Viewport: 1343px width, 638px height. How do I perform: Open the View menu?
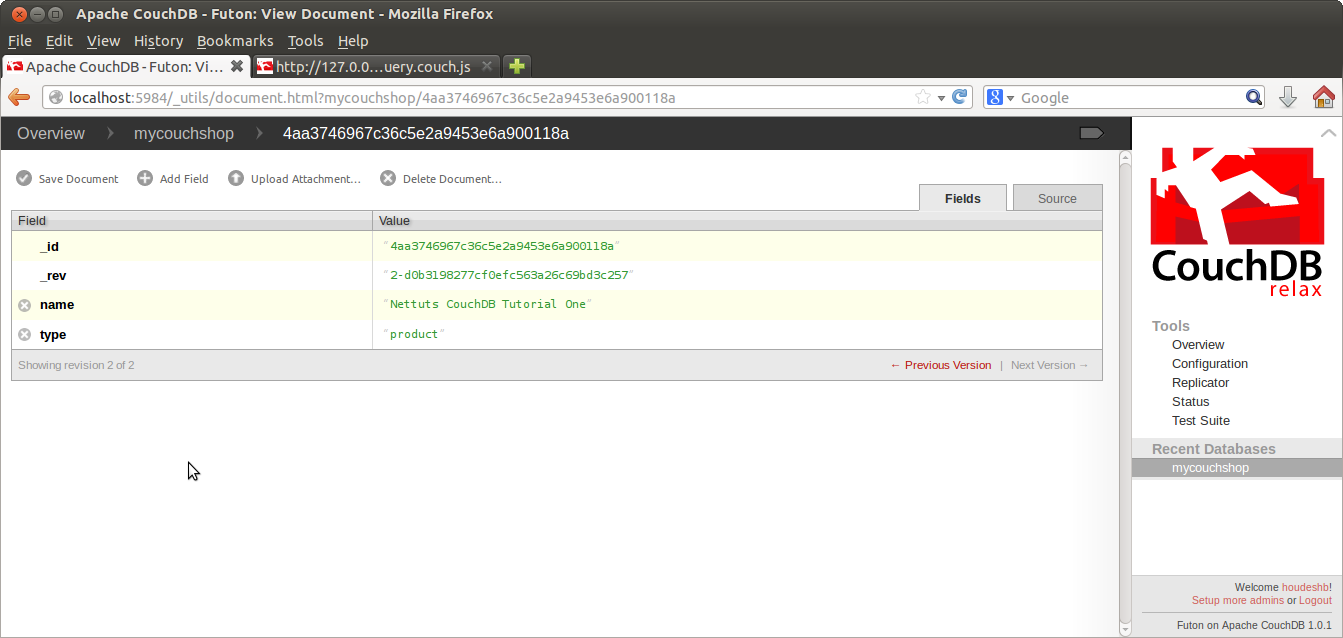103,41
